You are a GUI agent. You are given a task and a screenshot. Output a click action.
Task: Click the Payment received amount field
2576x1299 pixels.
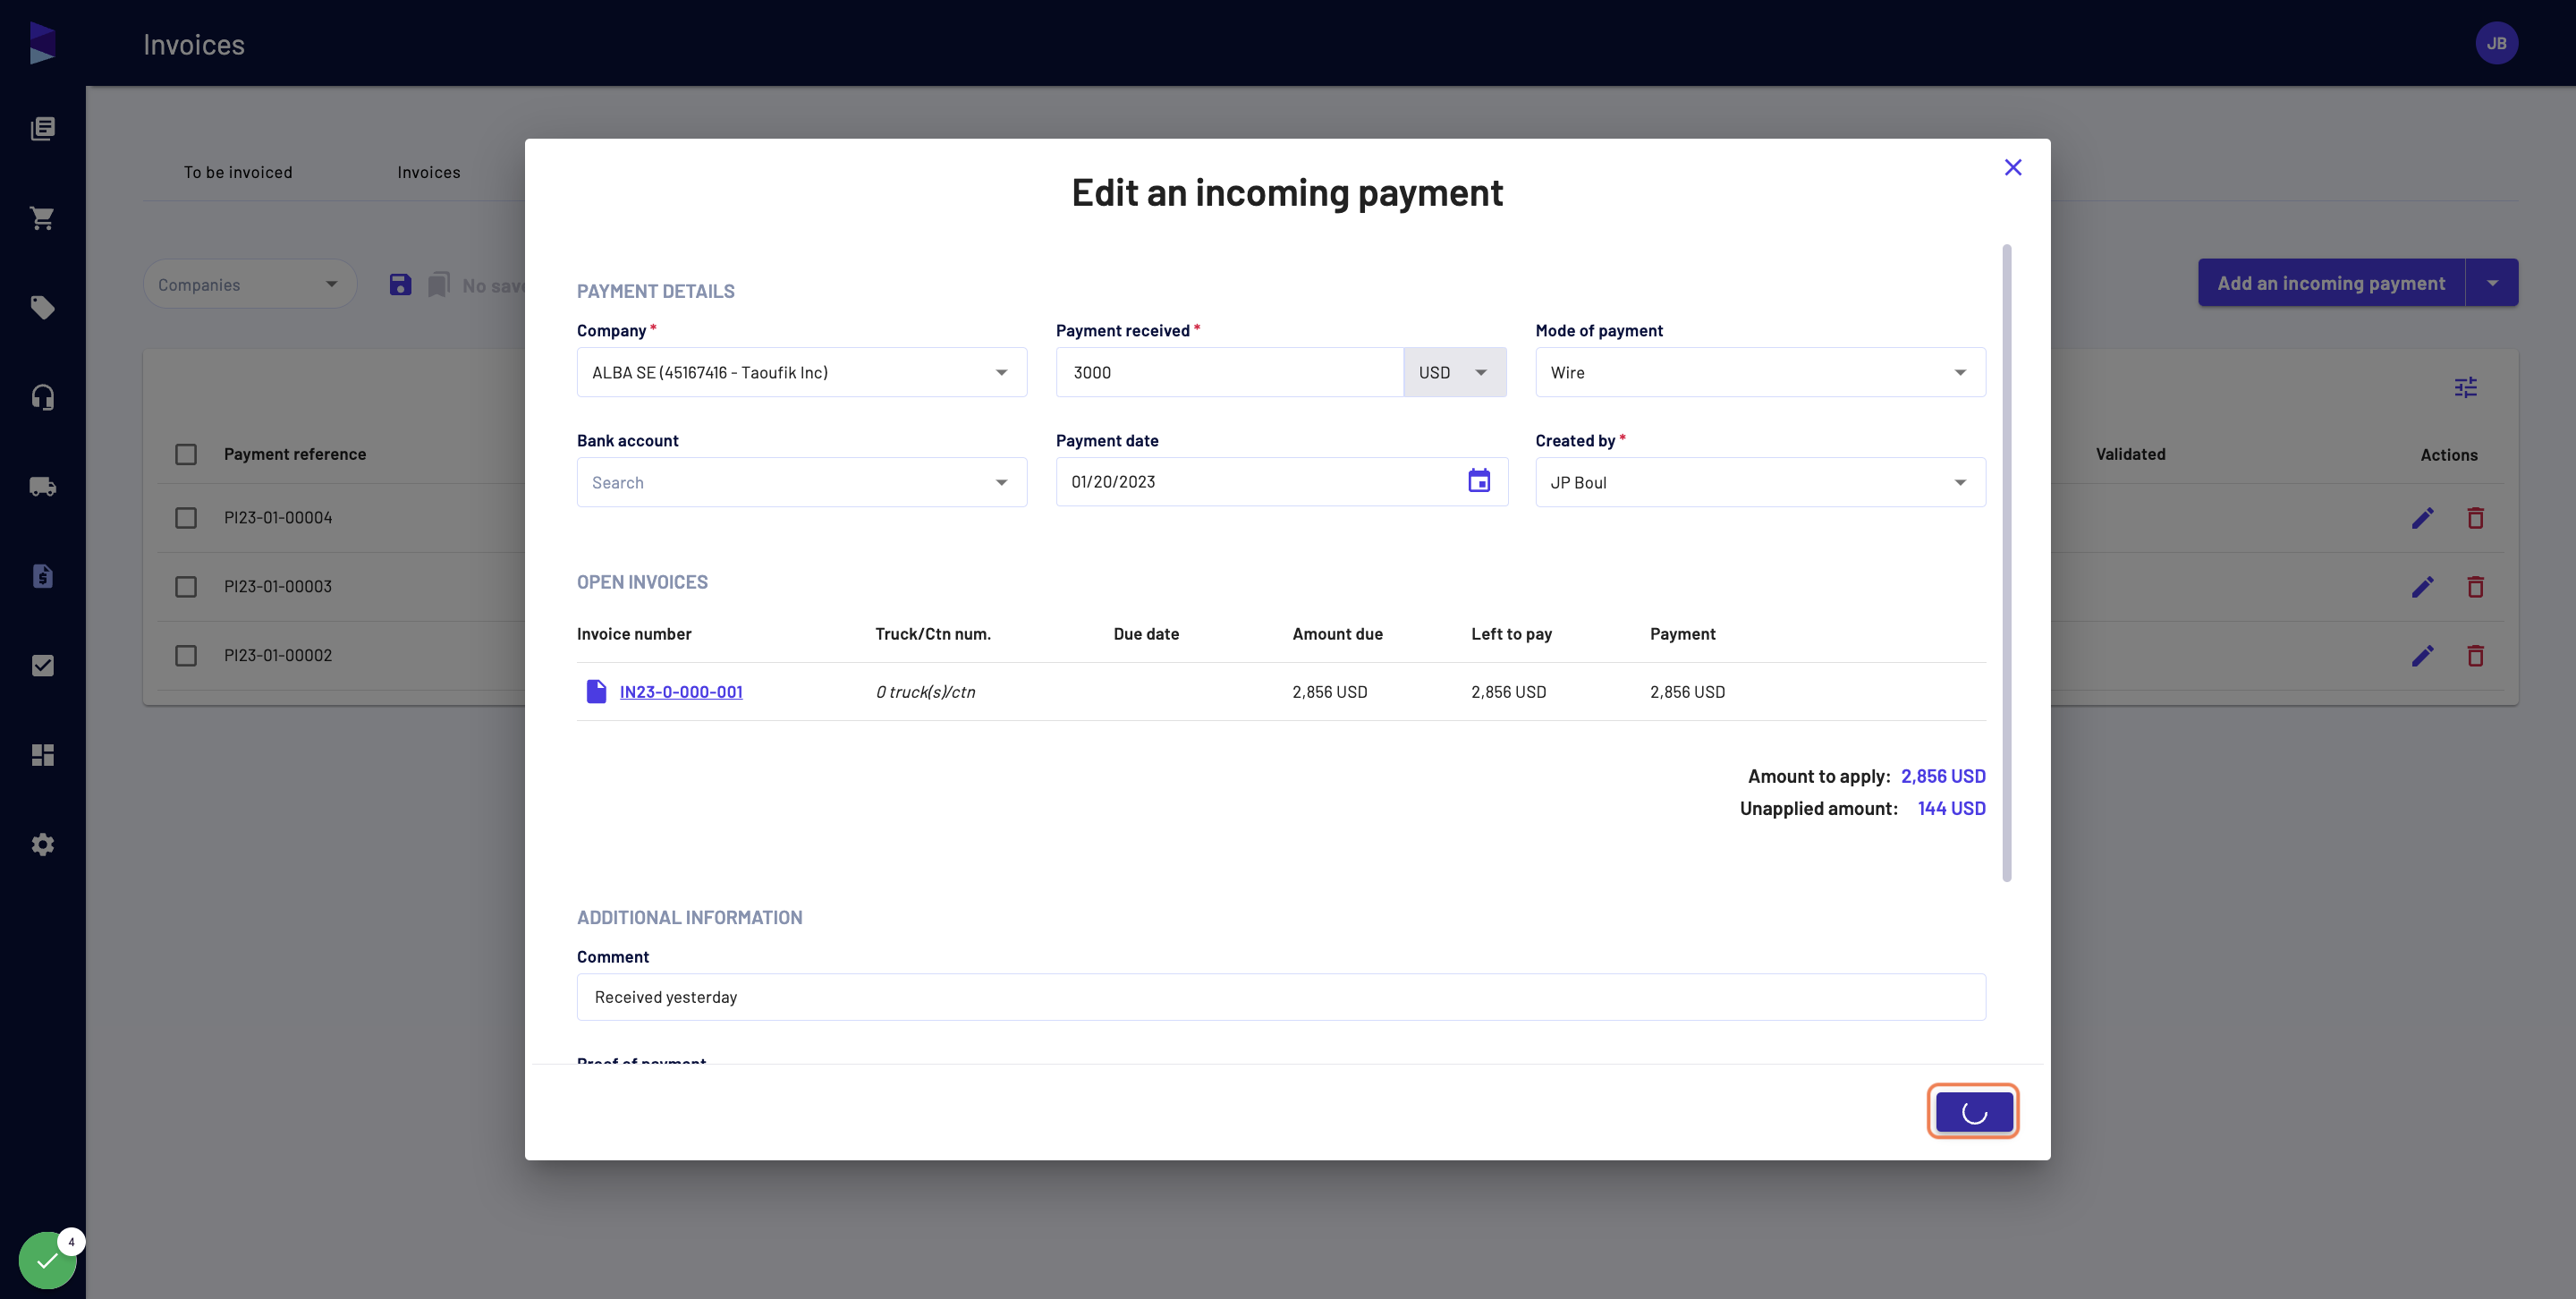tap(1230, 372)
